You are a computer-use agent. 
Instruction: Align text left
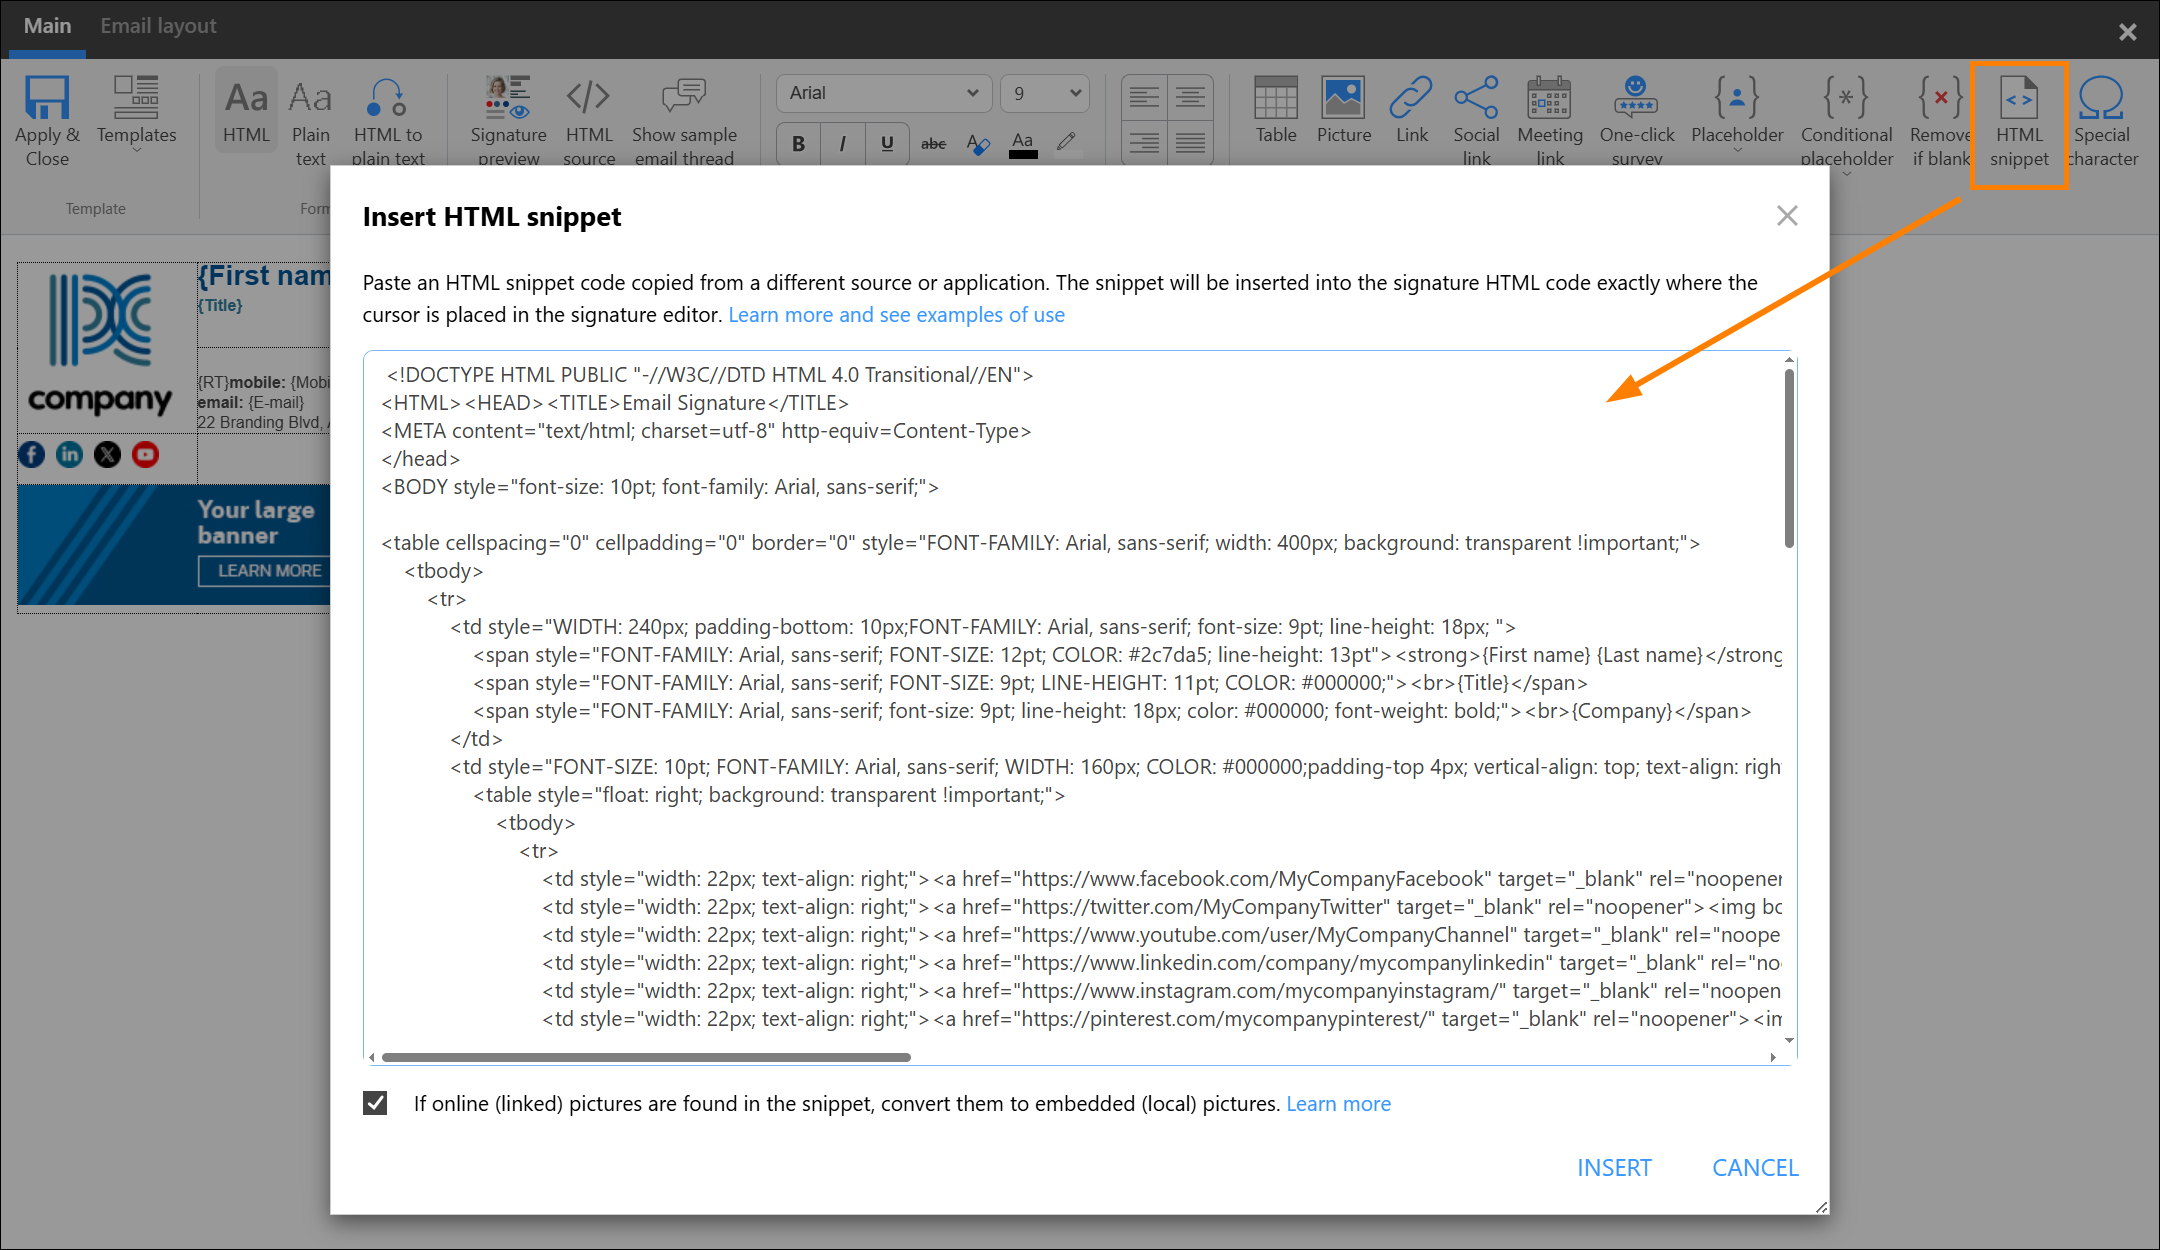point(1144,97)
